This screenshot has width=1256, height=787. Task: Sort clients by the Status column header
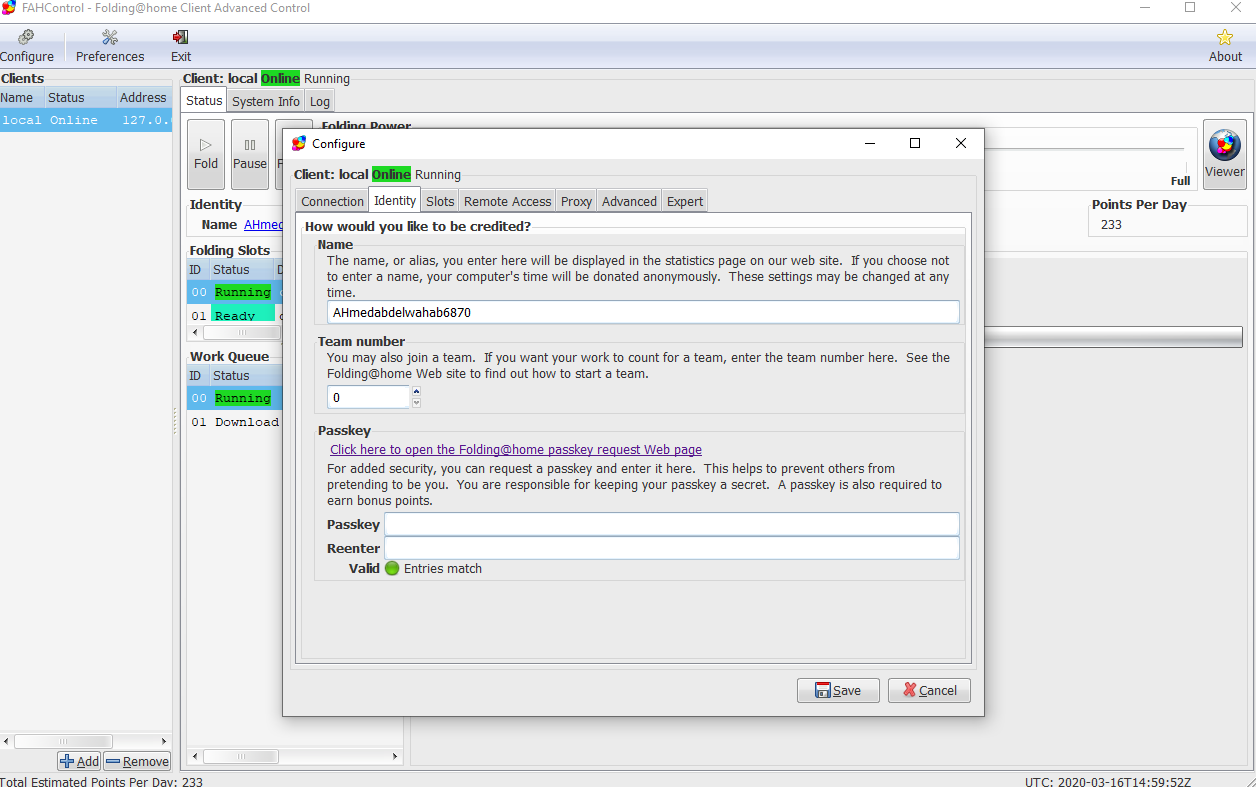[x=79, y=98]
